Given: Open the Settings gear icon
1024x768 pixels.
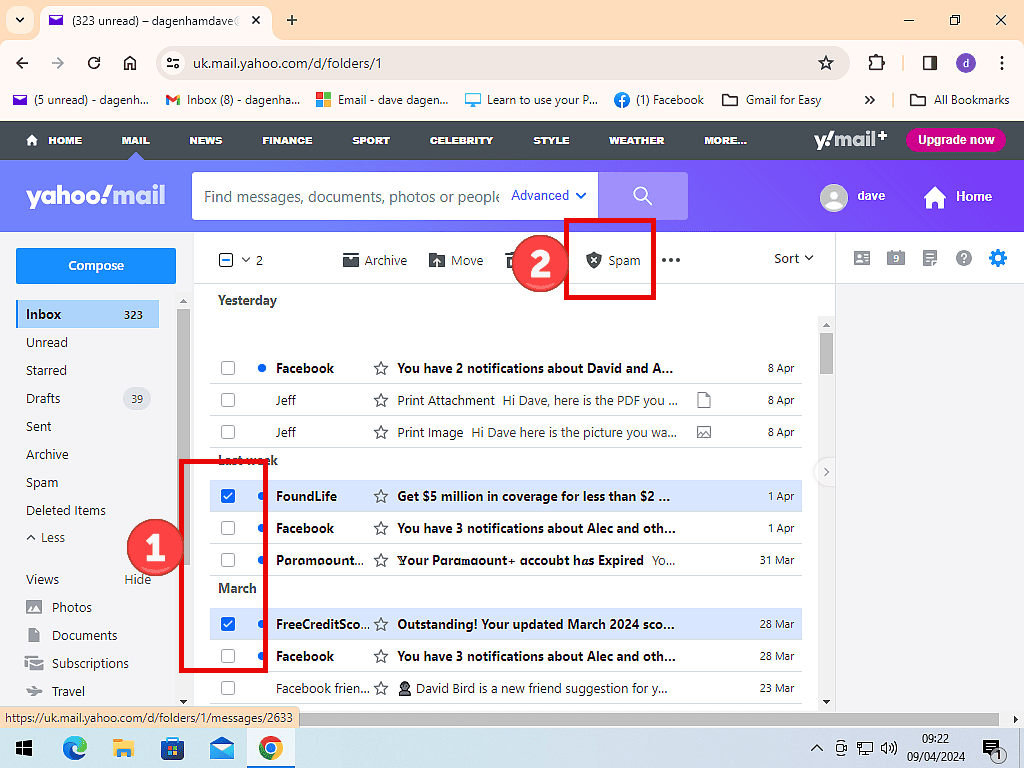Looking at the screenshot, I should point(997,258).
